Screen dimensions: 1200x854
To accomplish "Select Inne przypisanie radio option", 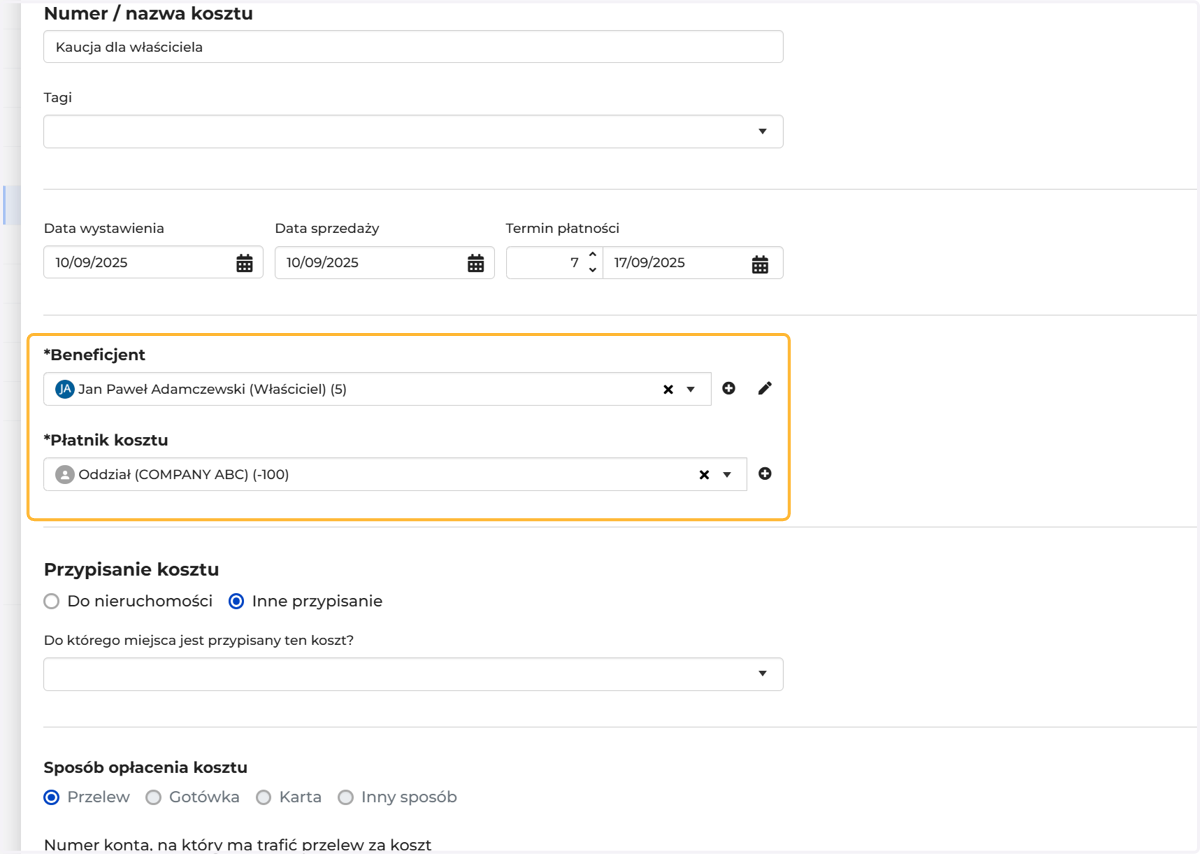I will [237, 602].
